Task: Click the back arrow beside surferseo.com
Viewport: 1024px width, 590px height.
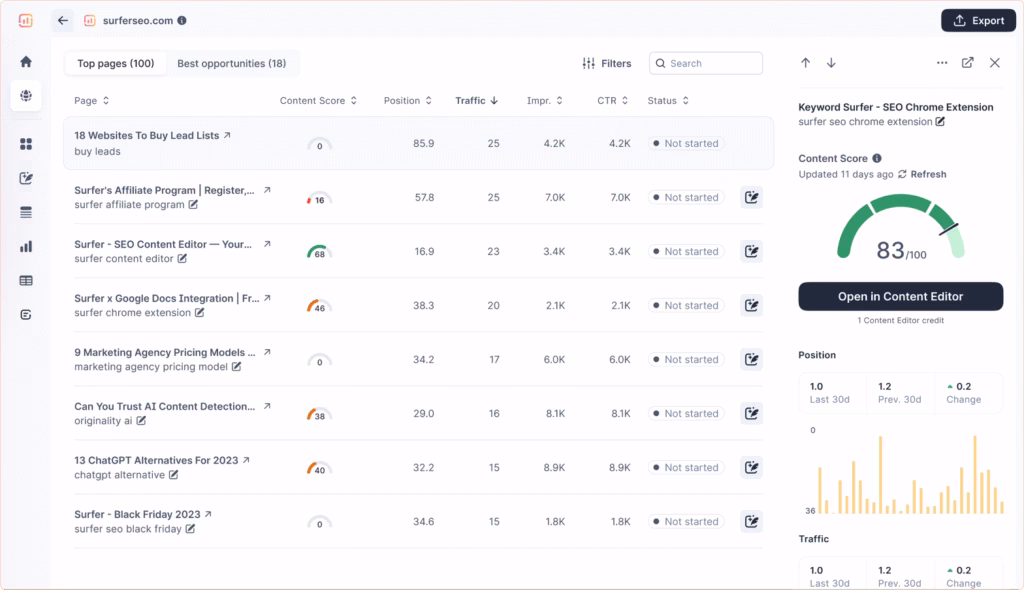Action: click(x=62, y=19)
